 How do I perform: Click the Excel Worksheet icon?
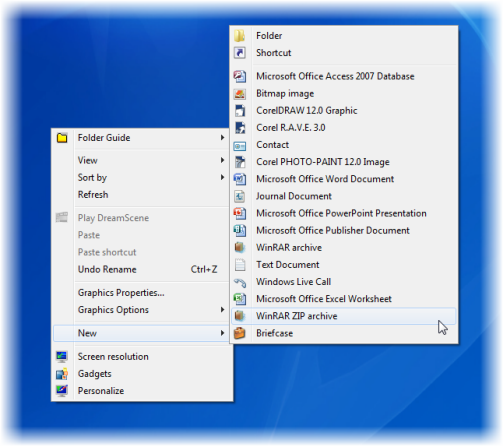[x=240, y=299]
